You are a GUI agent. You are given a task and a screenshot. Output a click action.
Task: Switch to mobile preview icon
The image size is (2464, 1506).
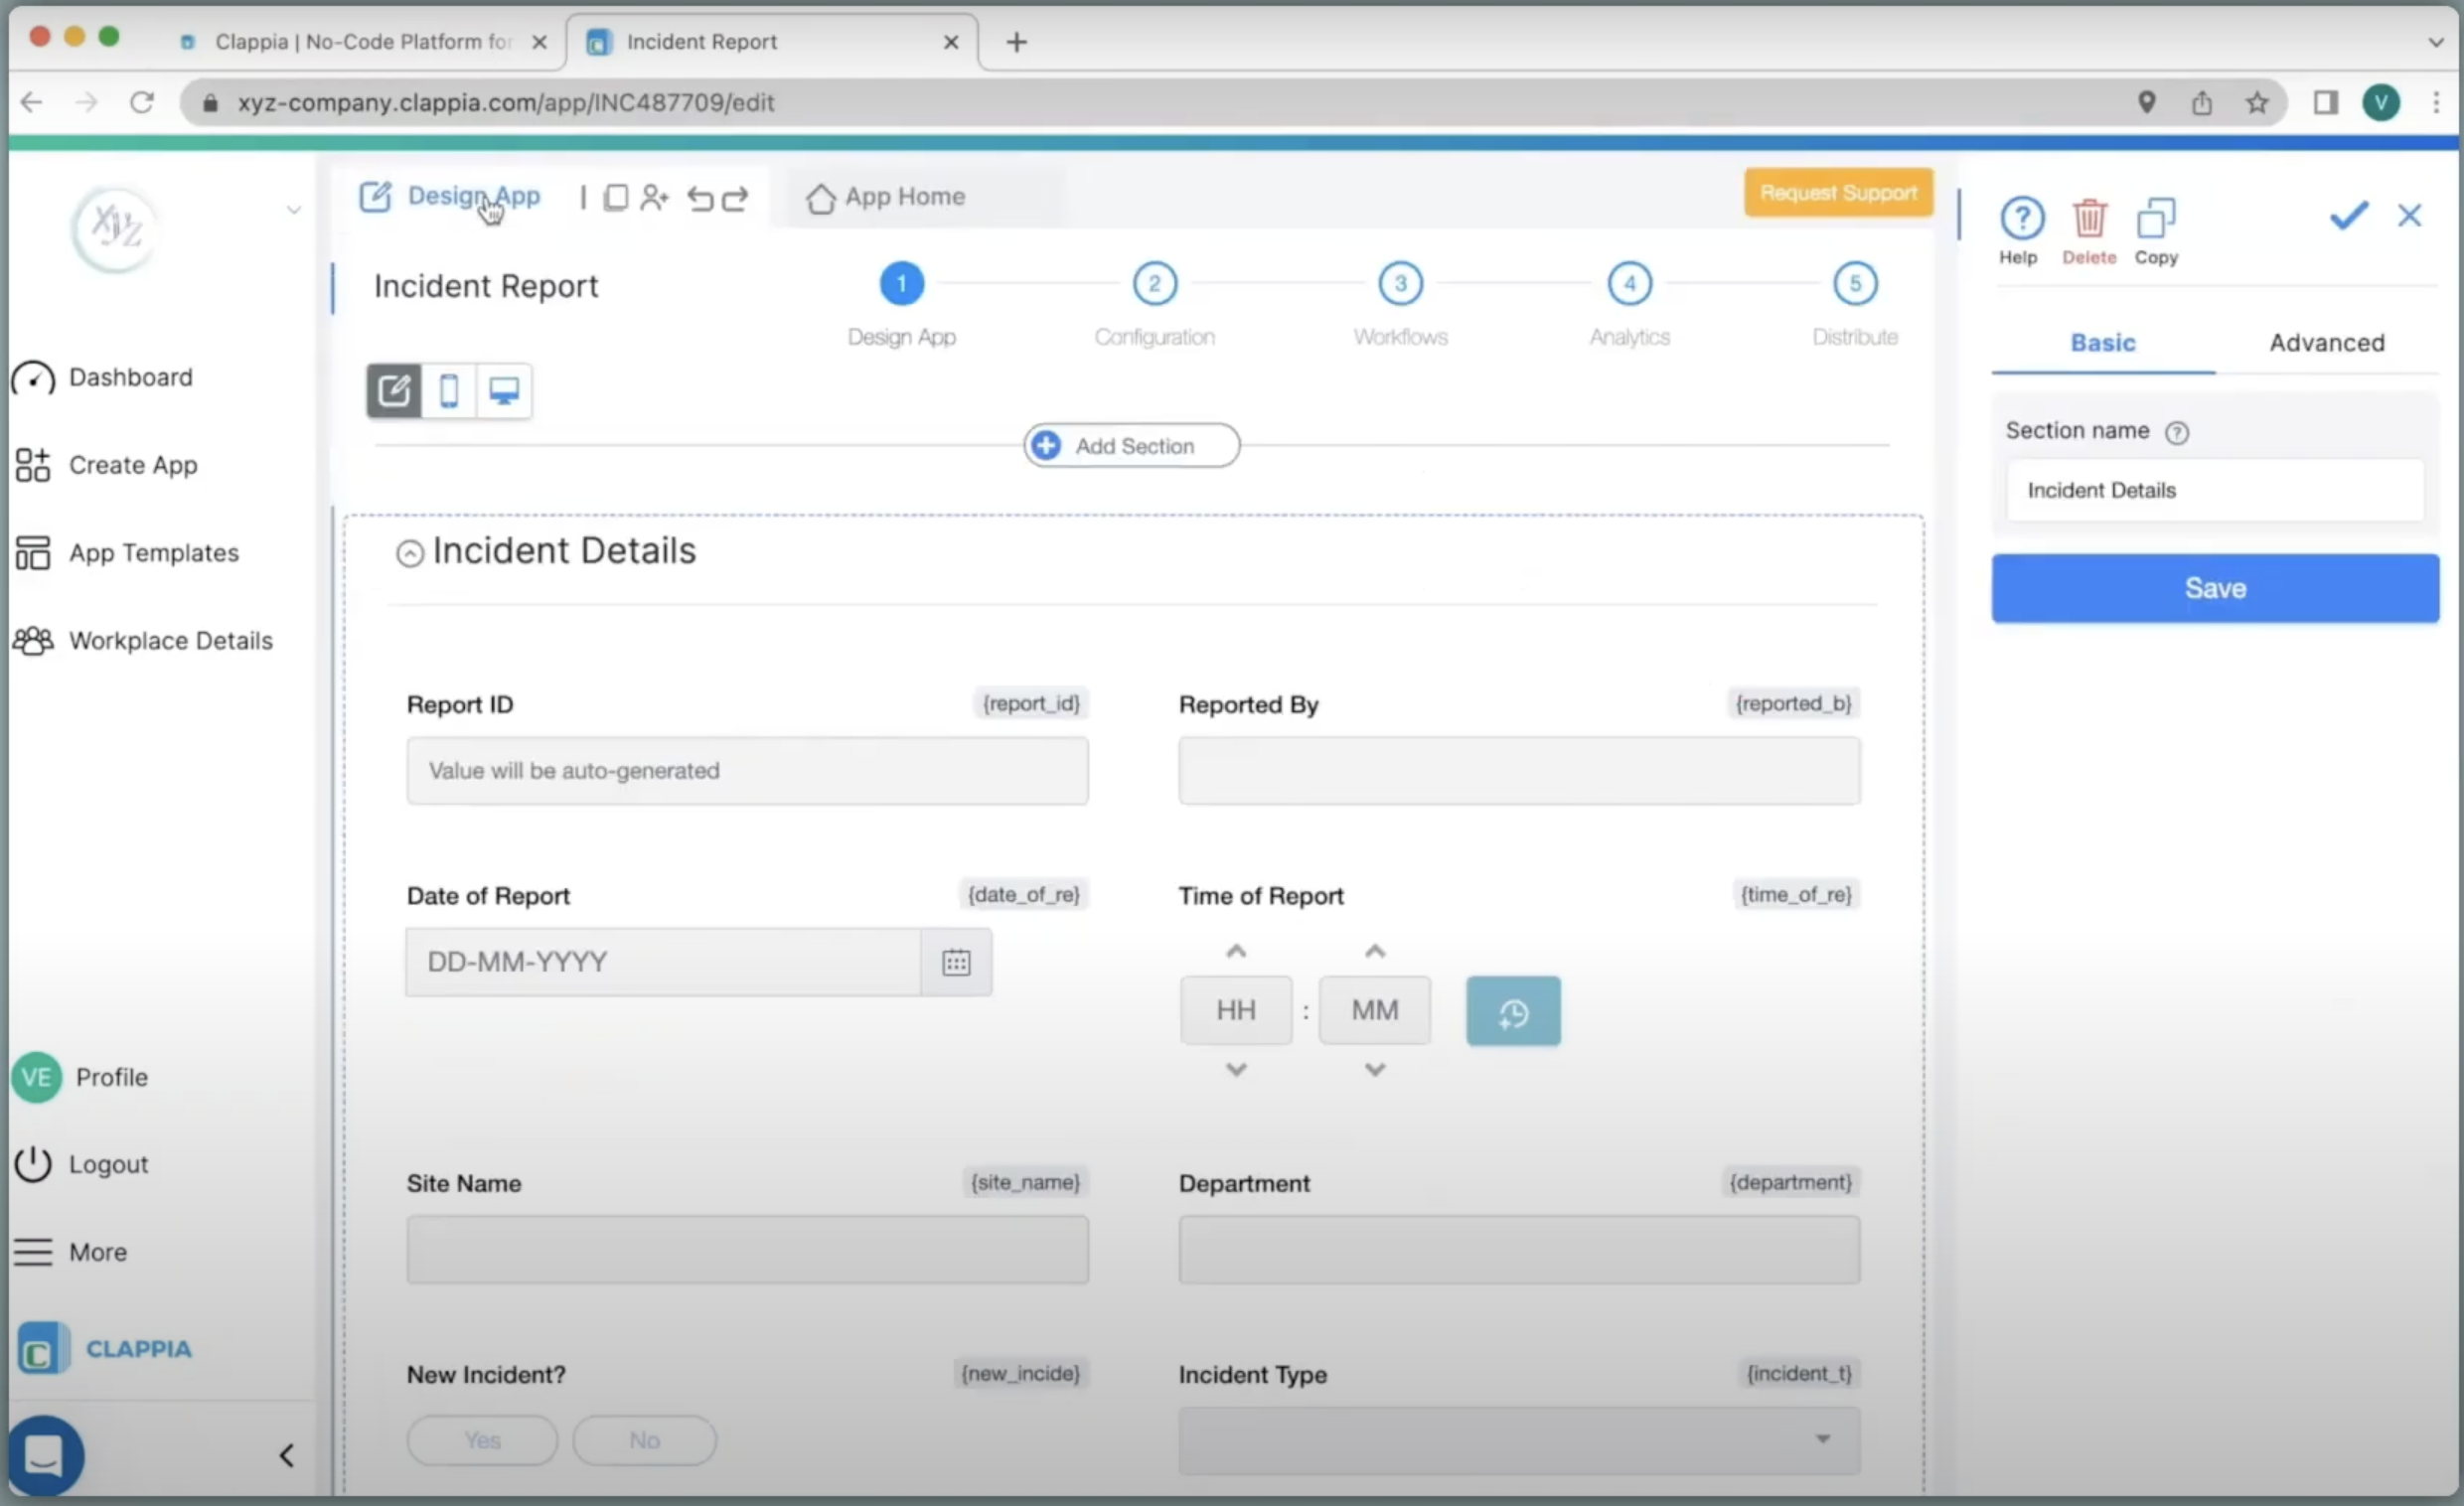(449, 391)
